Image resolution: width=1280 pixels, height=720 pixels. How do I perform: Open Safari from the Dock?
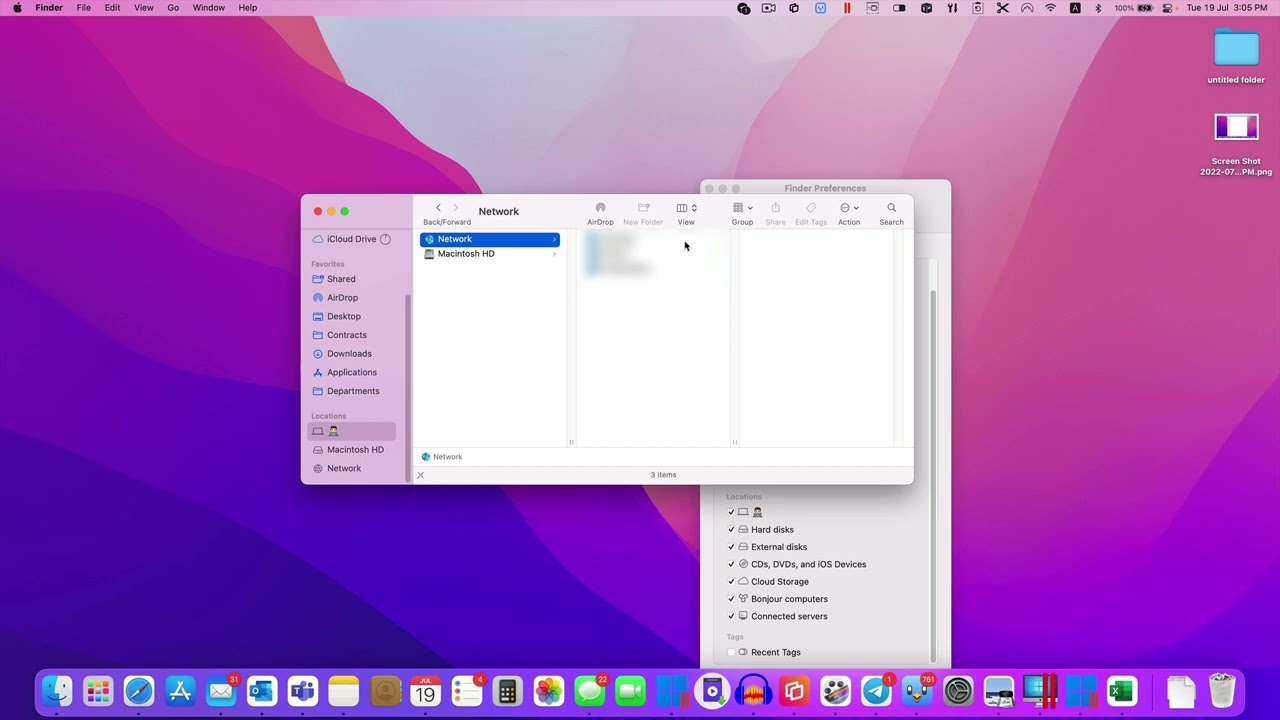pyautogui.click(x=139, y=691)
